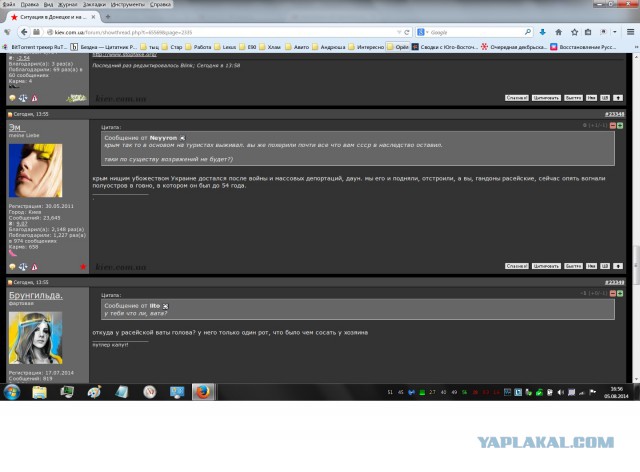
Task: Go back with the browser Back arrow
Action: click(x=24, y=32)
